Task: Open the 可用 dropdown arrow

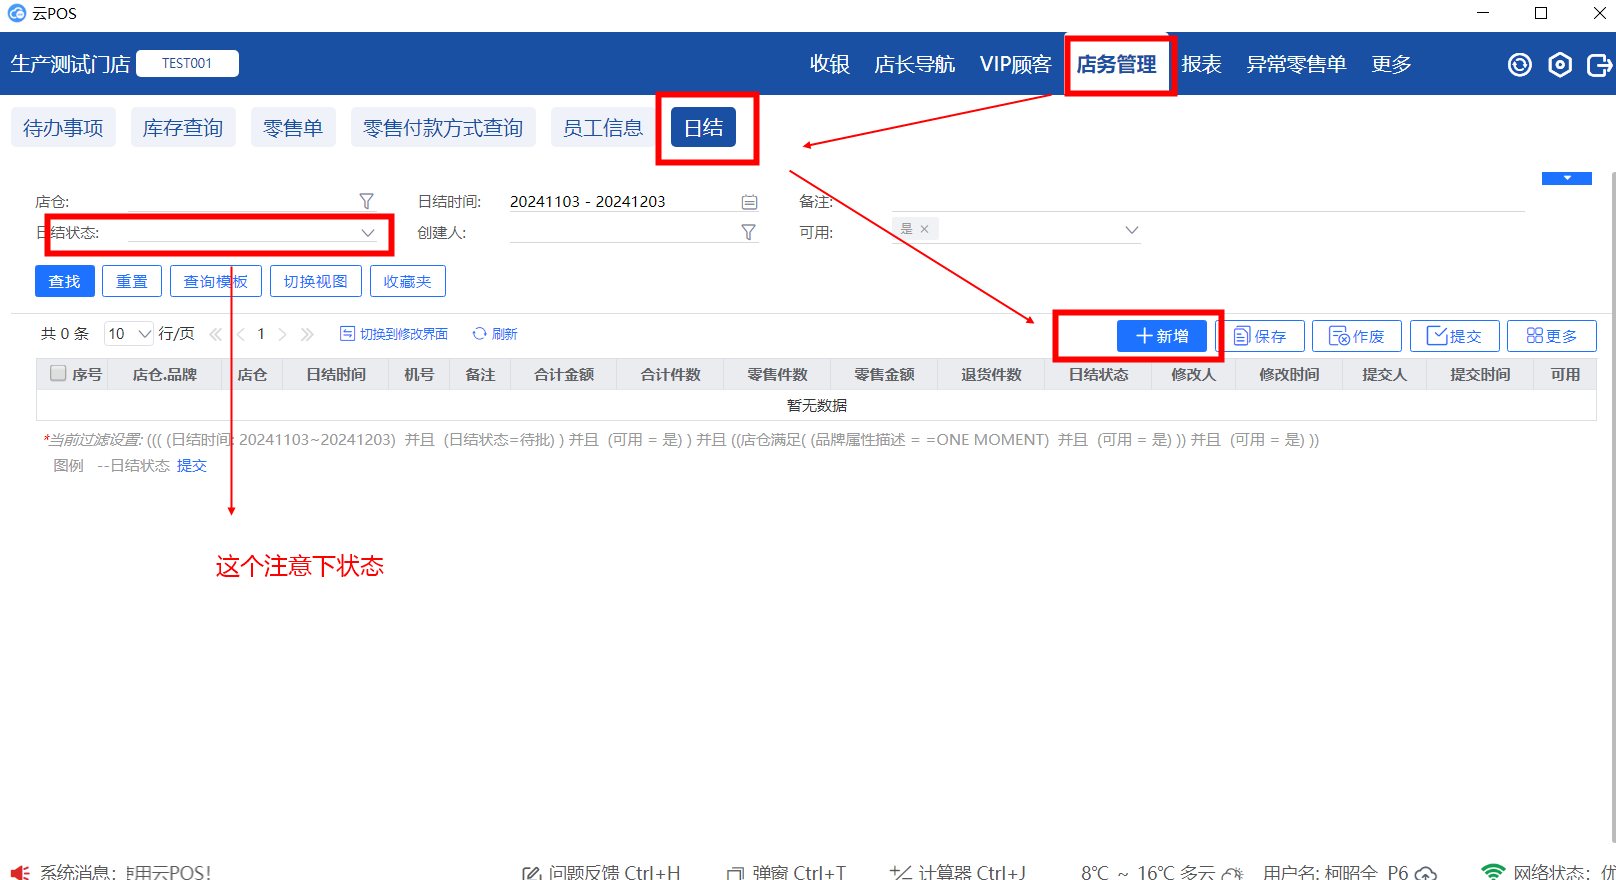Action: [1131, 230]
